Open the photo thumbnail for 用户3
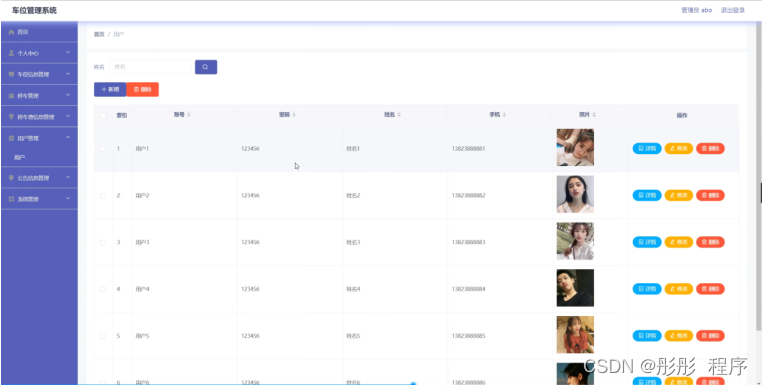763x386 pixels. pos(575,241)
